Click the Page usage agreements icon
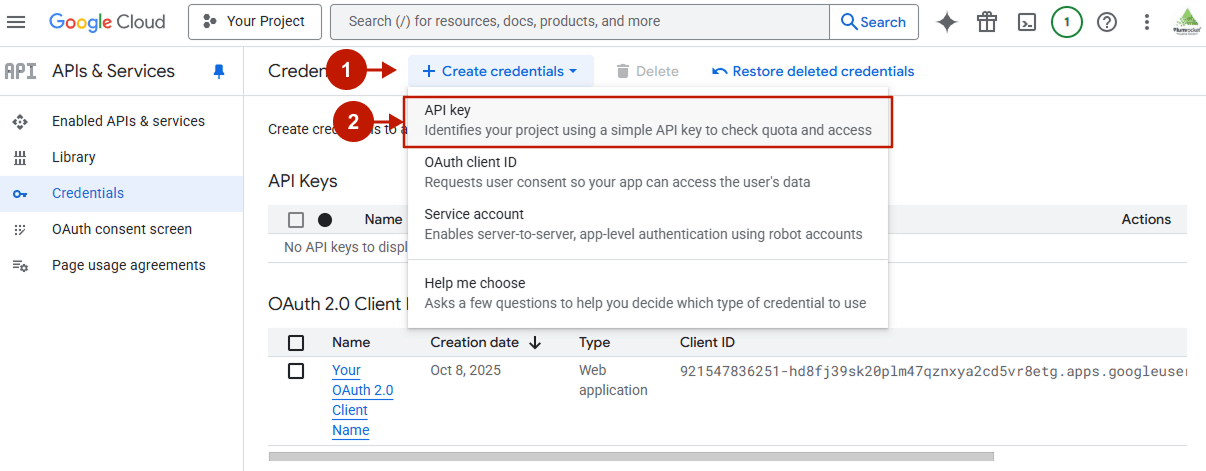The image size is (1206, 471). coord(20,265)
